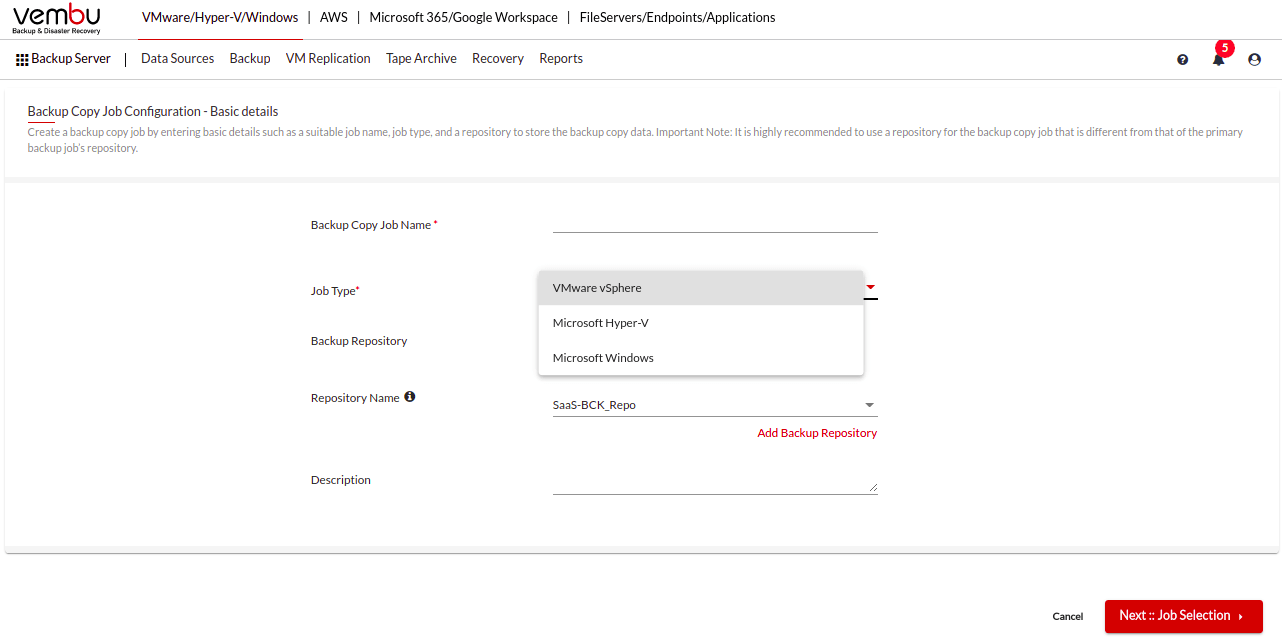1282x637 pixels.
Task: Open the Backup Server module grid
Action: point(63,59)
